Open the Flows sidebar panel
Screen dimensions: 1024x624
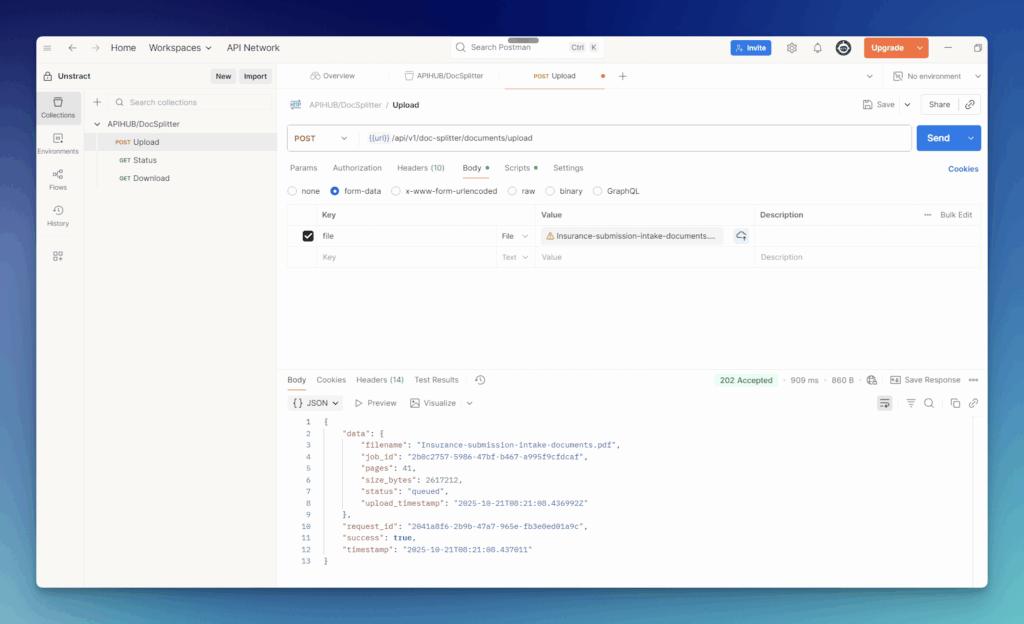tap(58, 179)
